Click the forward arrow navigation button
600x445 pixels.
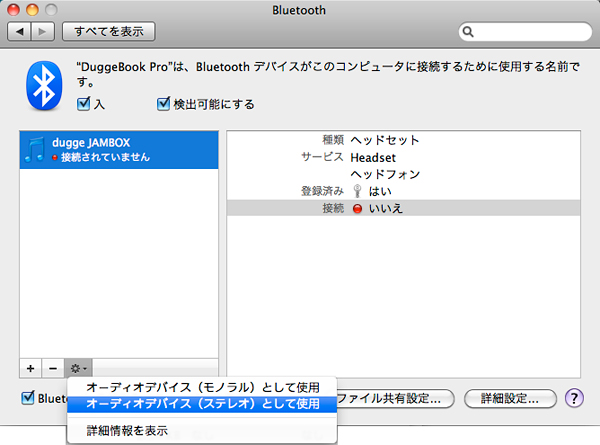(43, 31)
